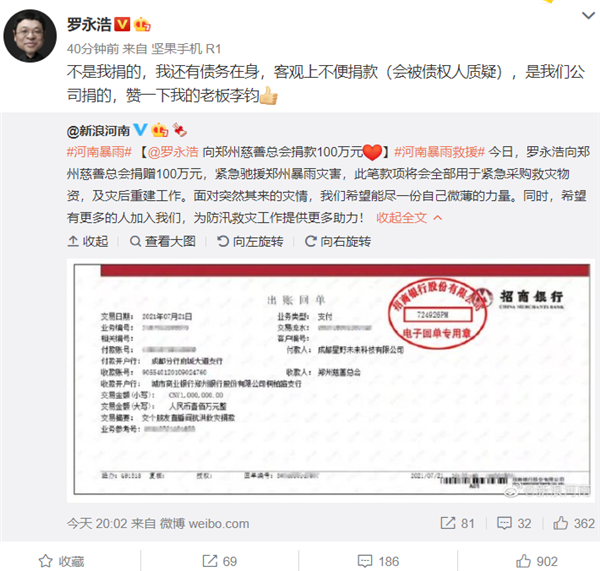Image resolution: width=600 pixels, height=571 pixels.
Task: Open the @新浪河南 account link
Action: click(x=98, y=131)
